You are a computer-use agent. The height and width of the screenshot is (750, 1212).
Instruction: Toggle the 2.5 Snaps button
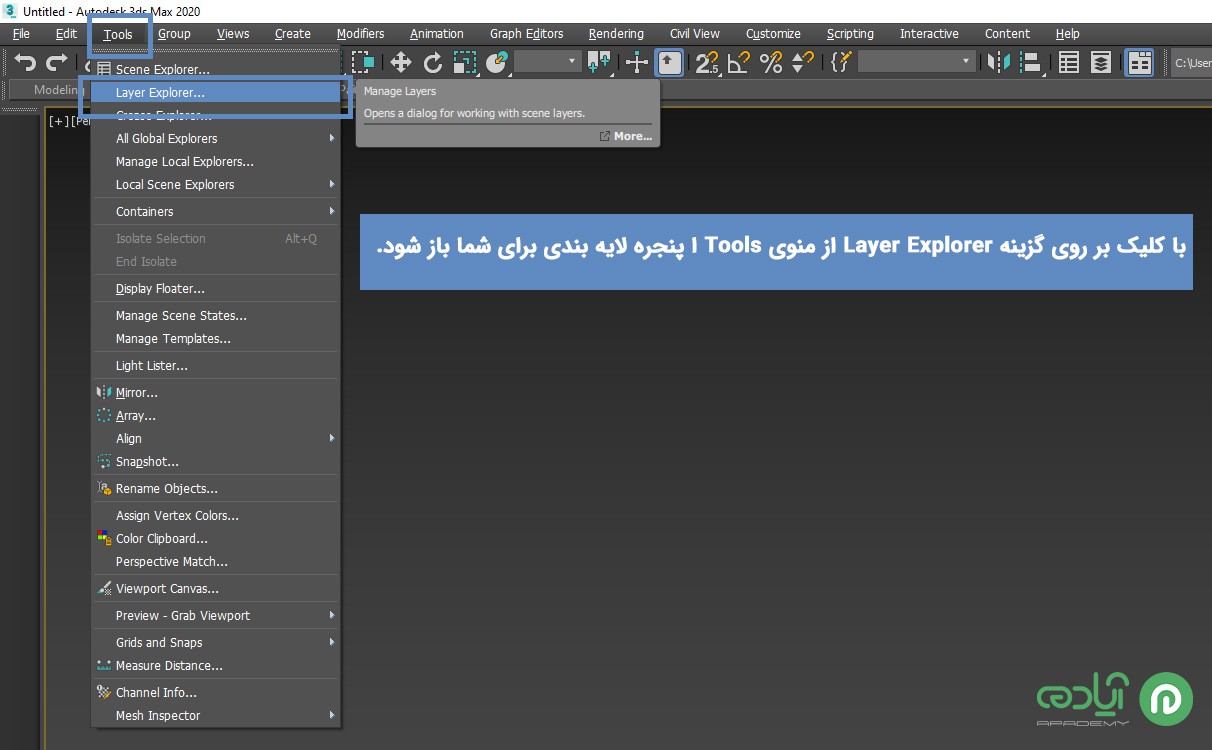click(707, 63)
